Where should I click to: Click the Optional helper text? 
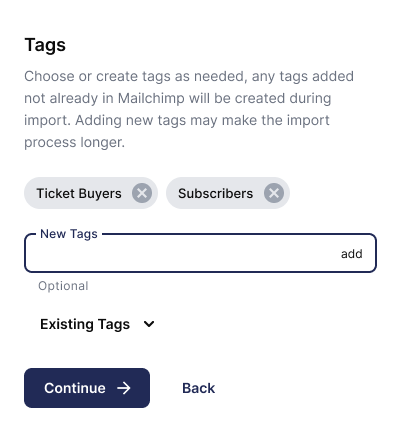point(63,286)
